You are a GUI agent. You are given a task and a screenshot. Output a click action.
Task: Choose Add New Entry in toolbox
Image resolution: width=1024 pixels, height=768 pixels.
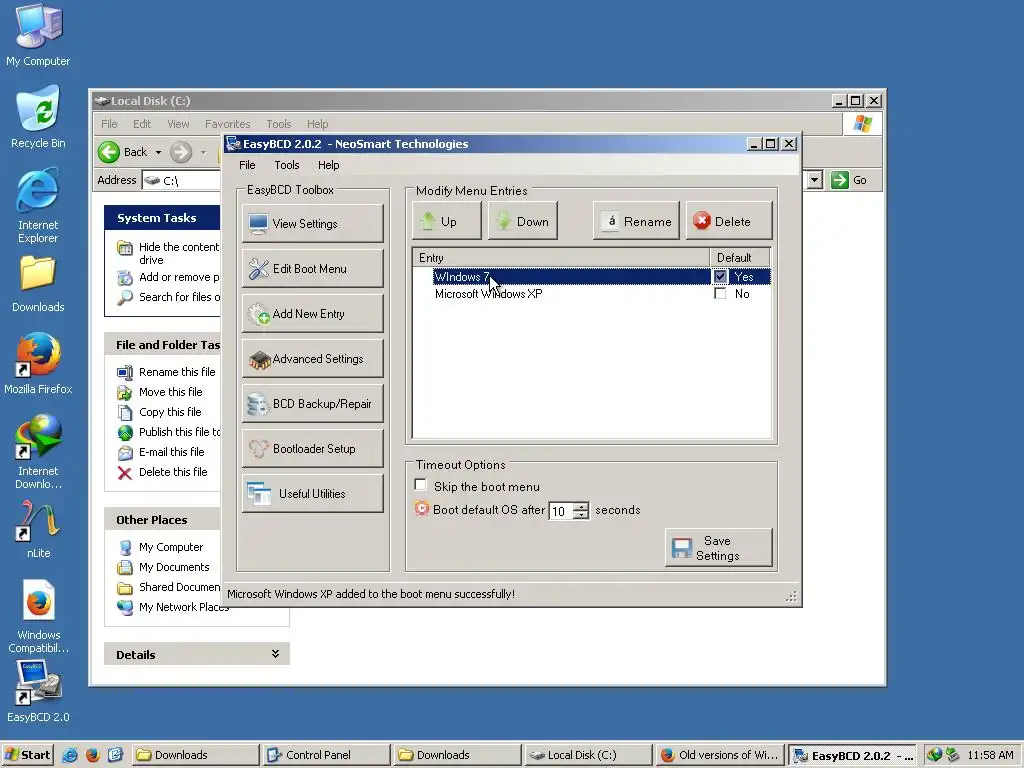[x=312, y=313]
